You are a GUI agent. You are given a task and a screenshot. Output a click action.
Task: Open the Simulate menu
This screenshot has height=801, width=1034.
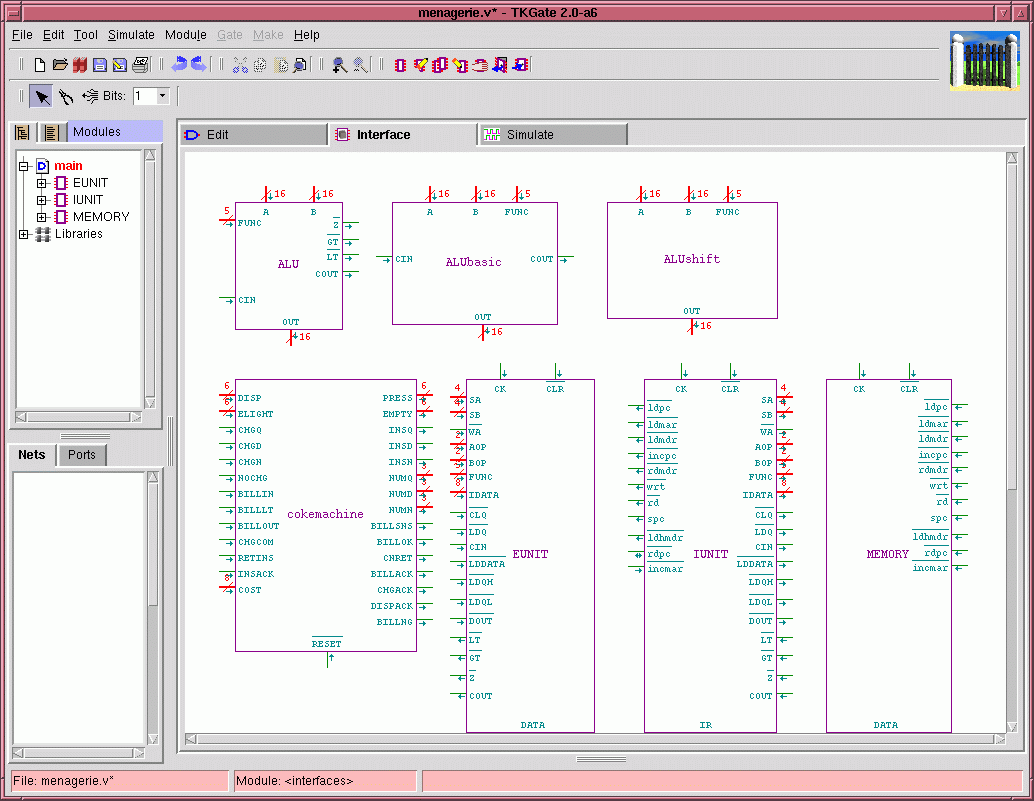[131, 35]
